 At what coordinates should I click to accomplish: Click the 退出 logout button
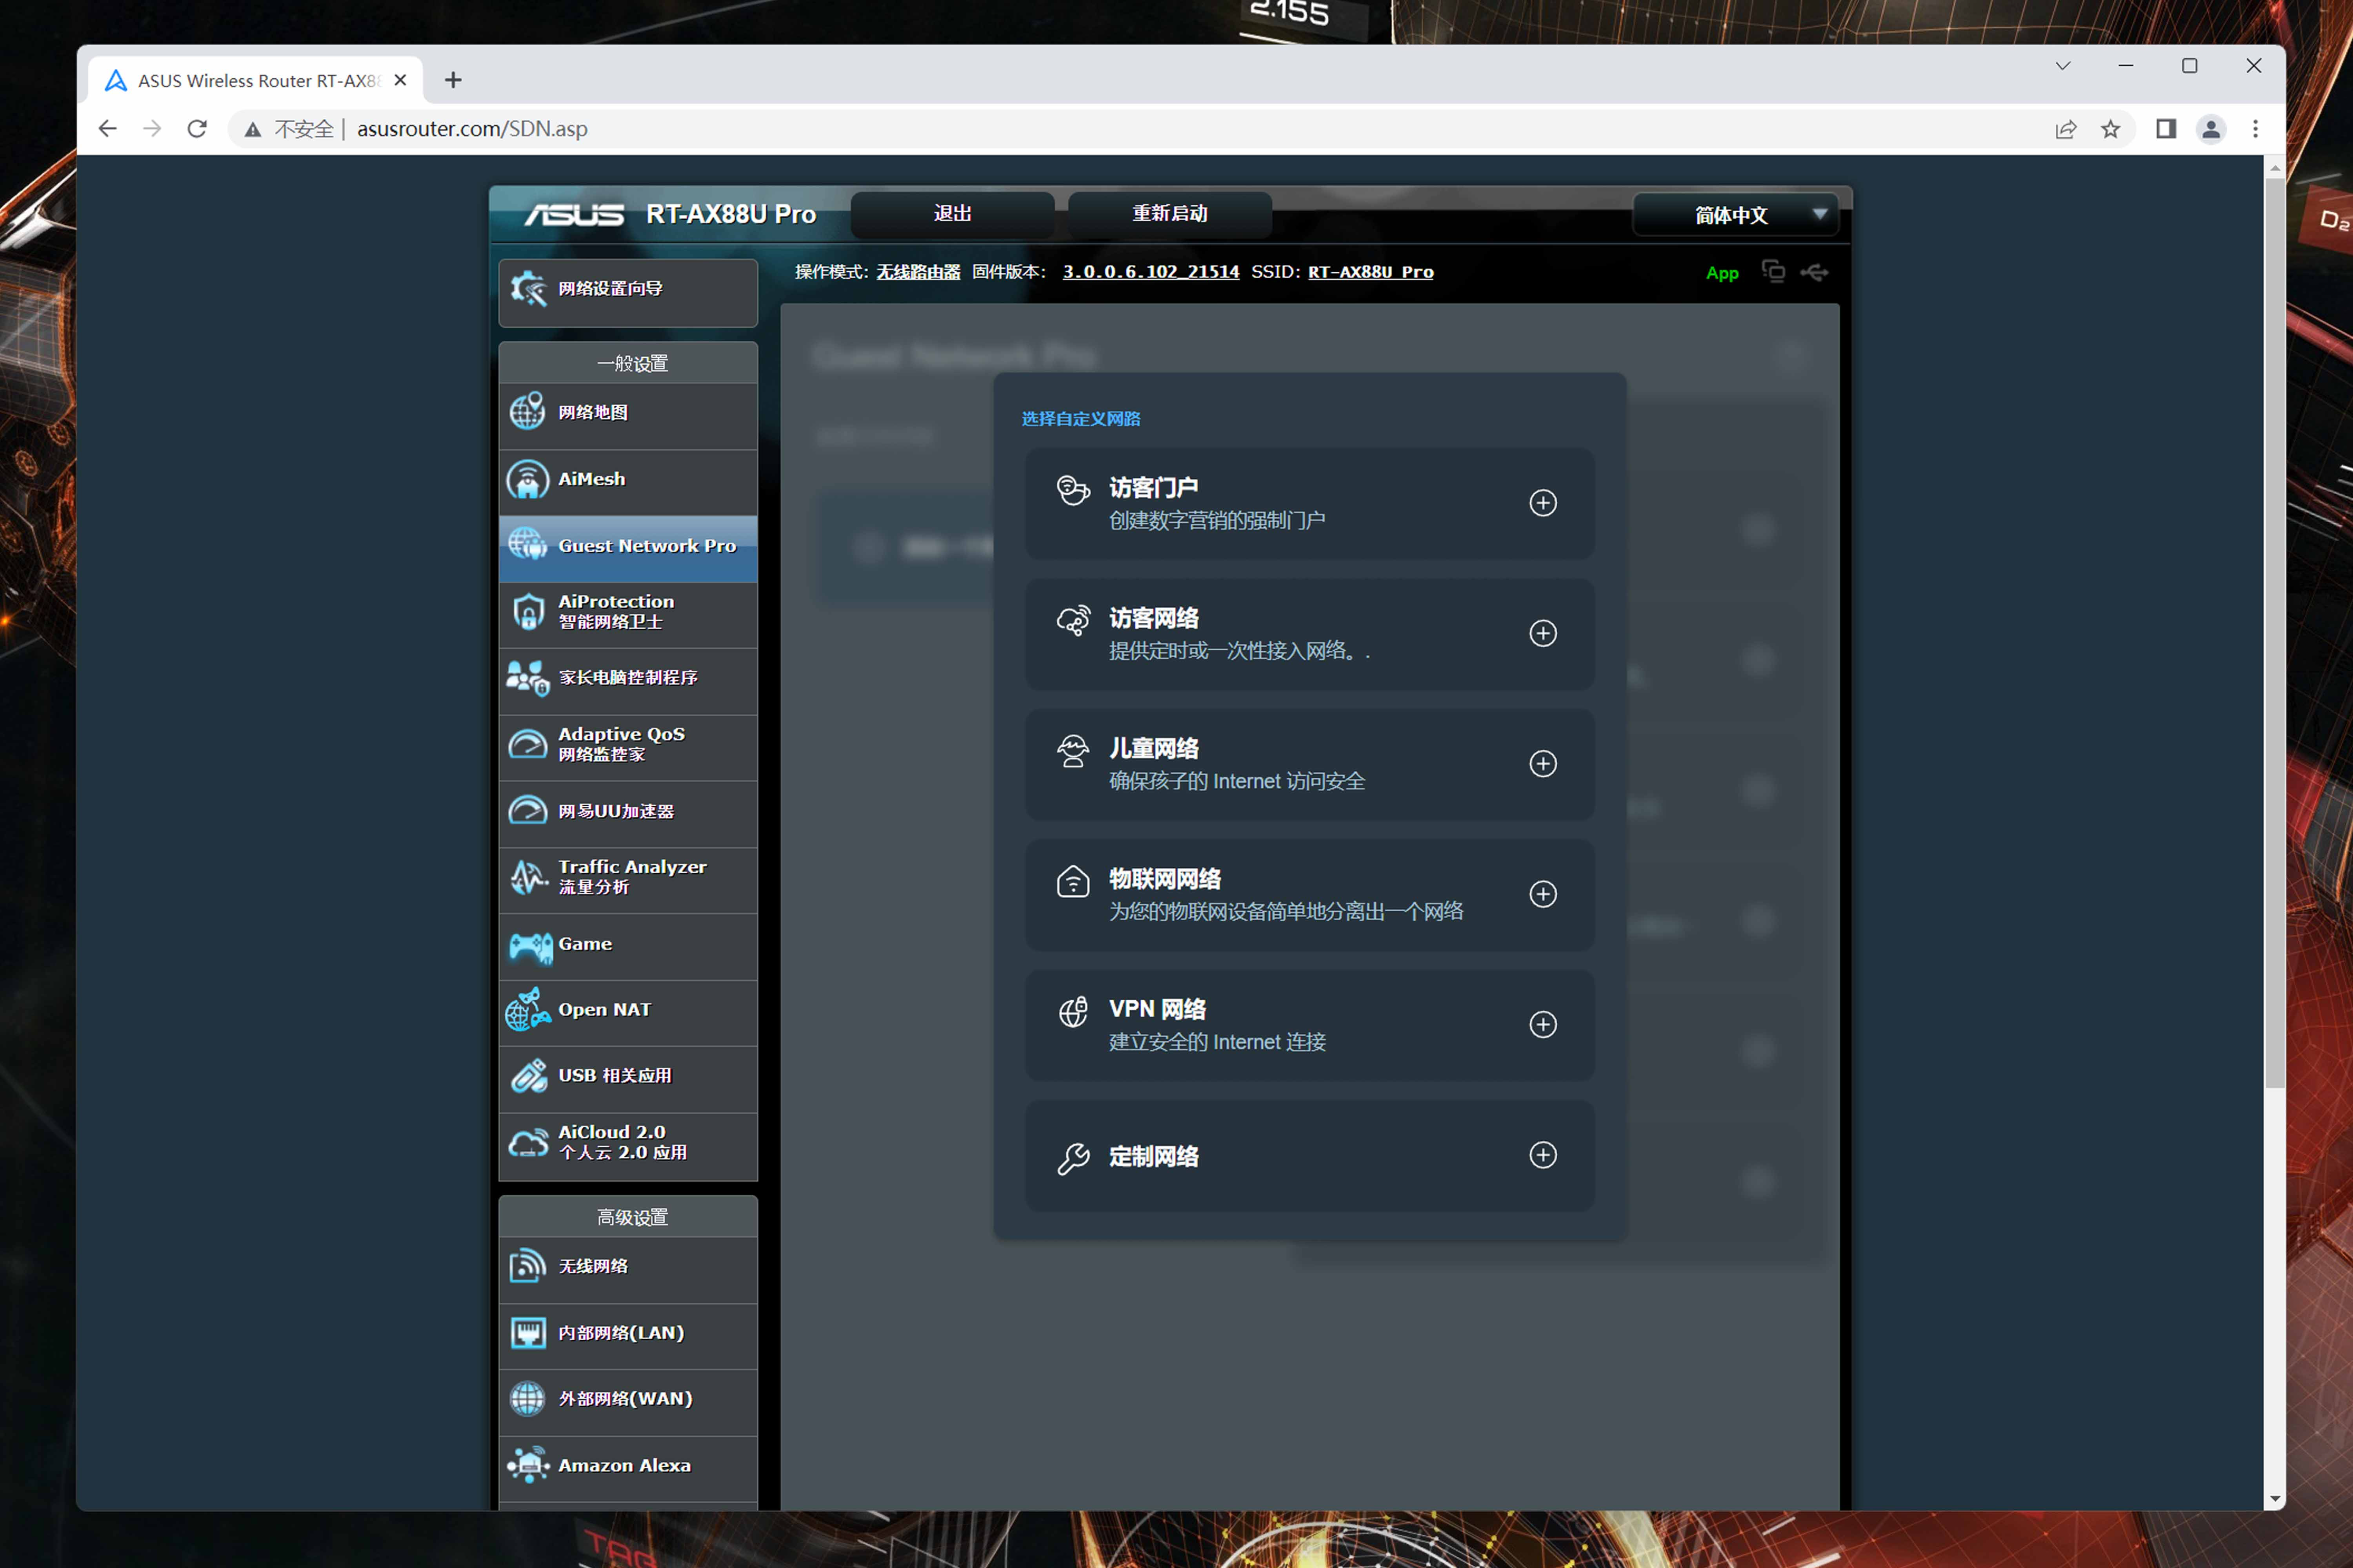point(952,214)
